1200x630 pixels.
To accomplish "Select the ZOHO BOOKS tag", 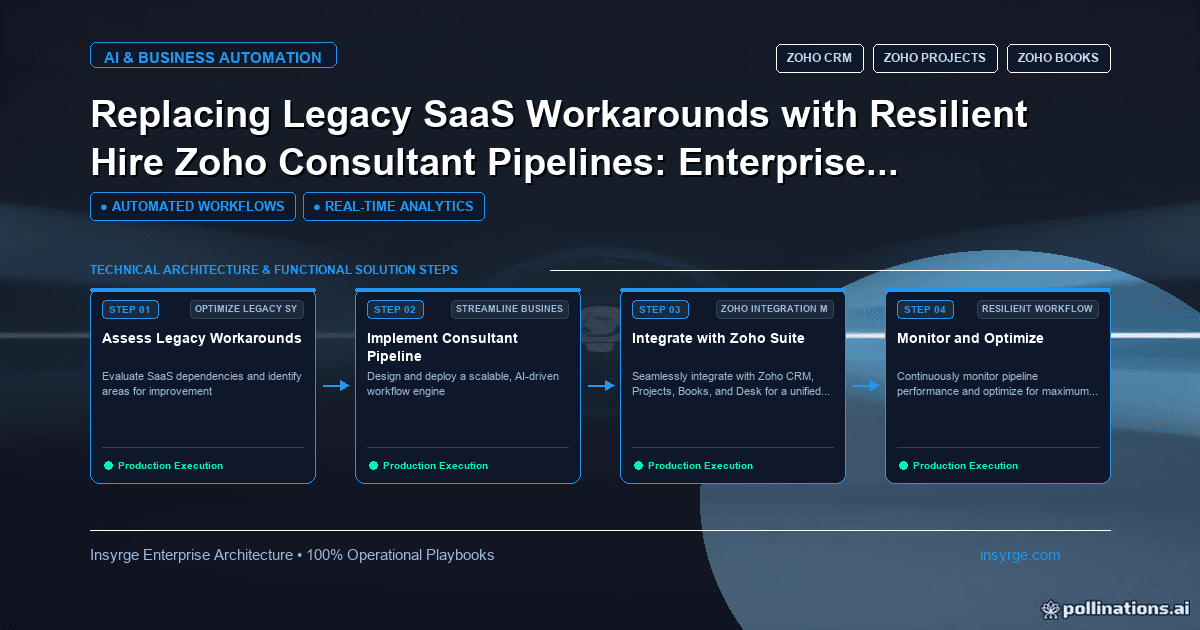I will point(1058,58).
